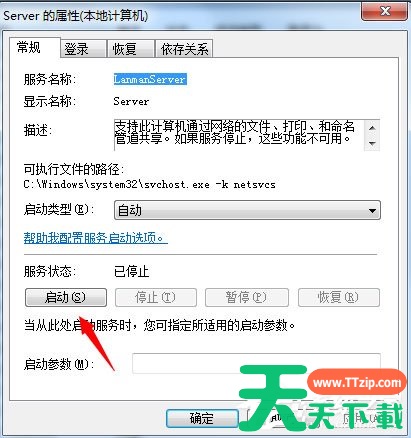411x438 pixels.
Task: Select the 依存关系 tab
Action: point(184,49)
